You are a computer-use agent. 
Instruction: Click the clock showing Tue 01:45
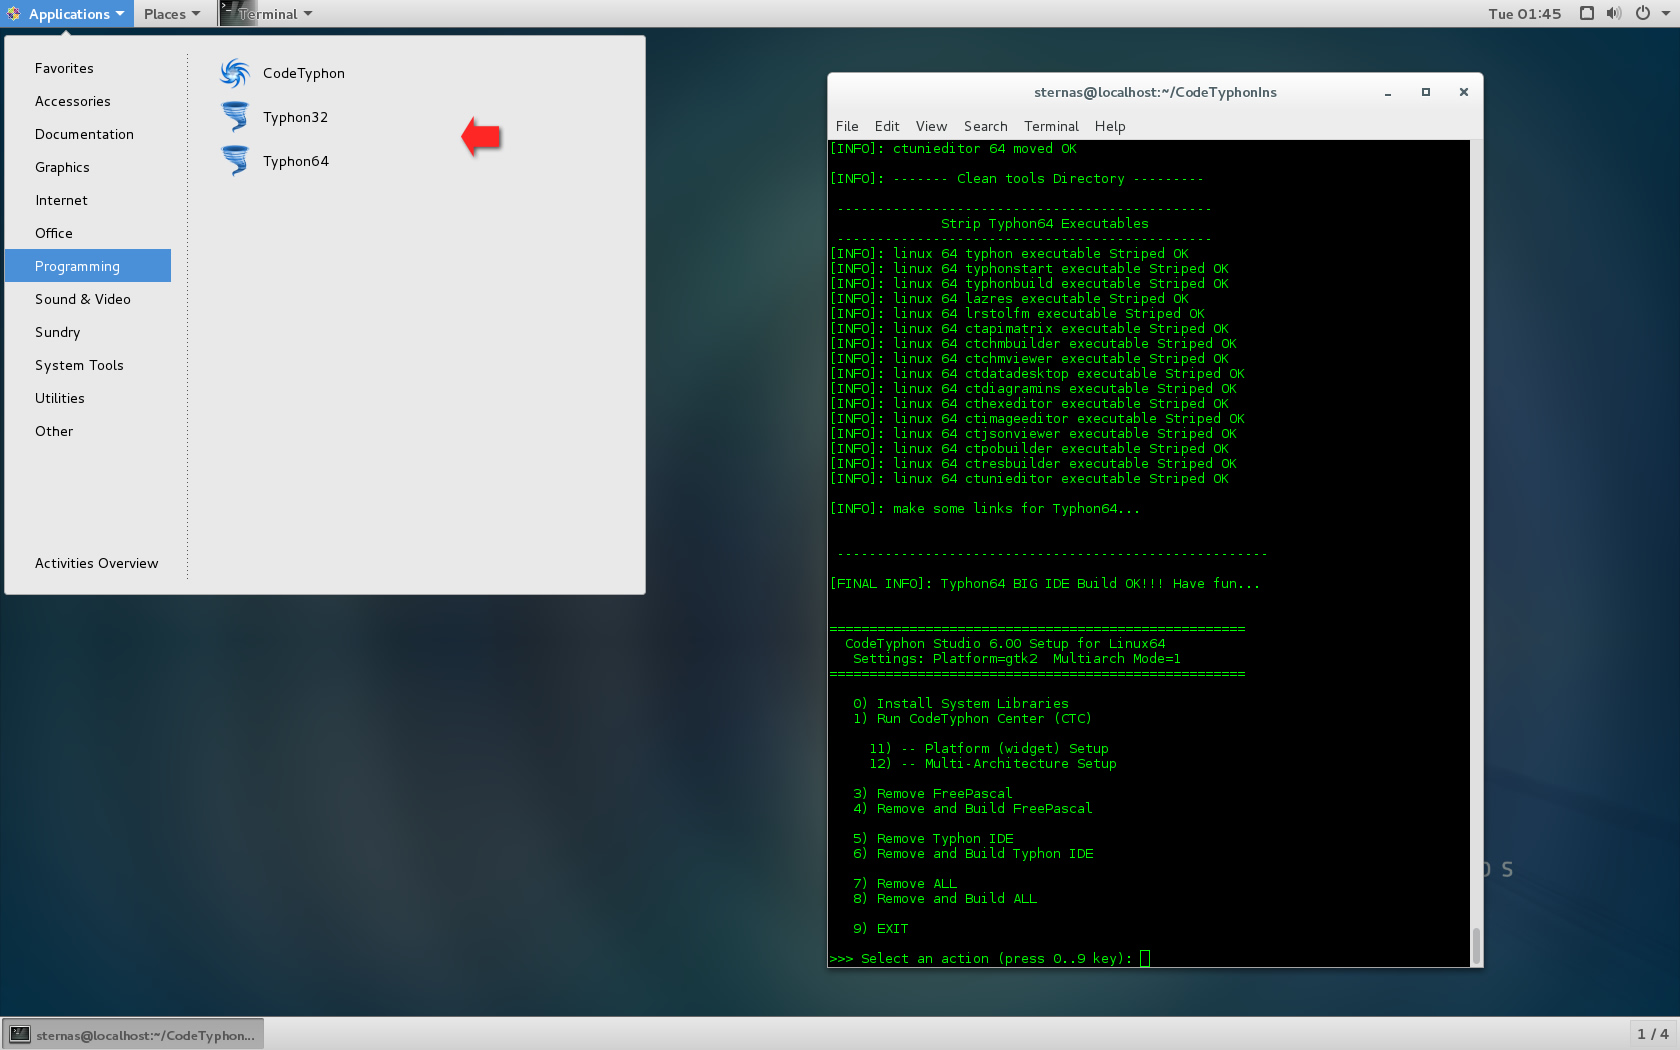[x=1524, y=14]
